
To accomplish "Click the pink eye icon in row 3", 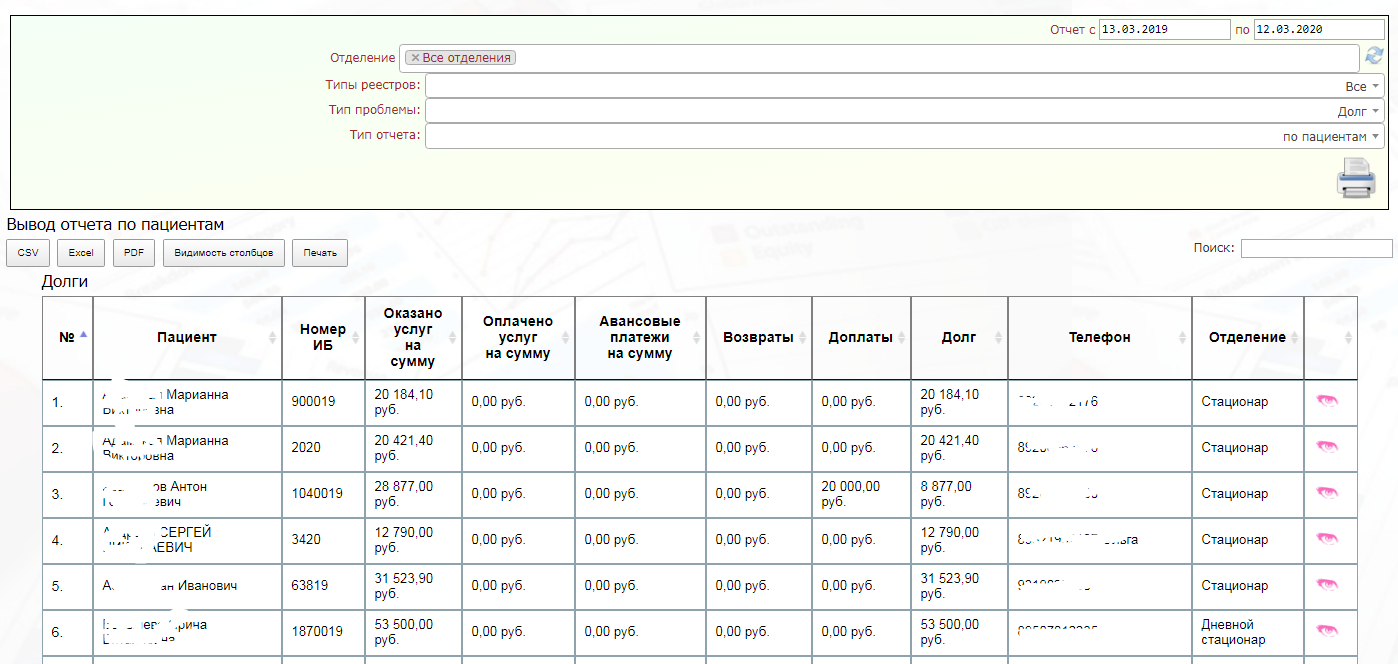I will (1328, 493).
